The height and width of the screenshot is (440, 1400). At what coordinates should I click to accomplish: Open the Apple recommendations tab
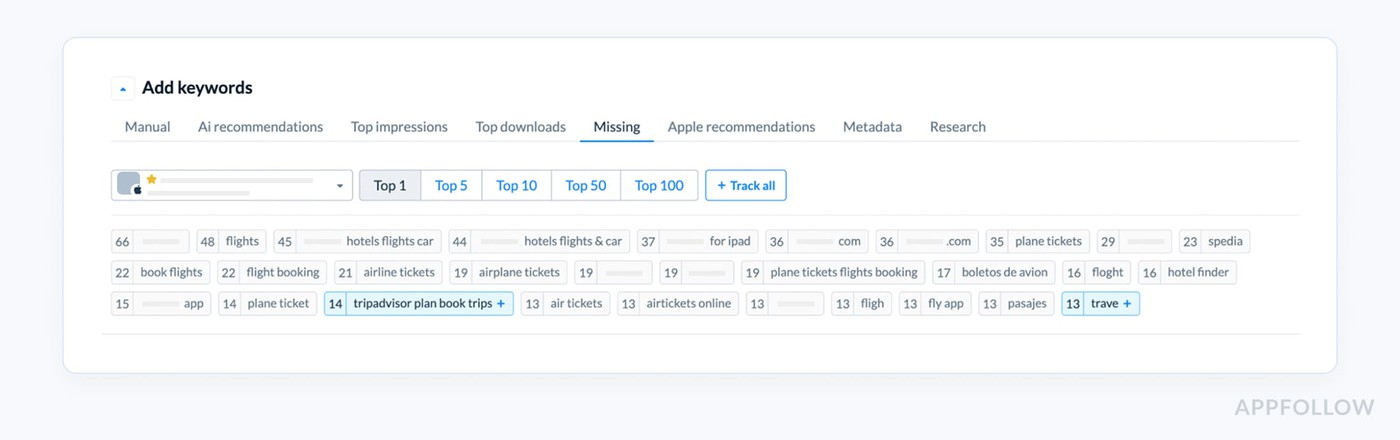[741, 127]
